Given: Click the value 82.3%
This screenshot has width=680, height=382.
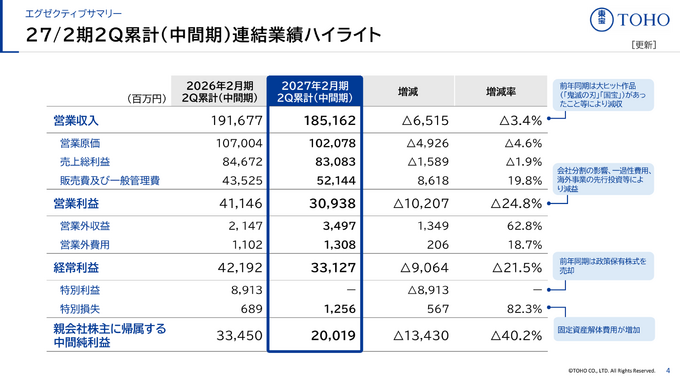Looking at the screenshot, I should pos(525,309).
